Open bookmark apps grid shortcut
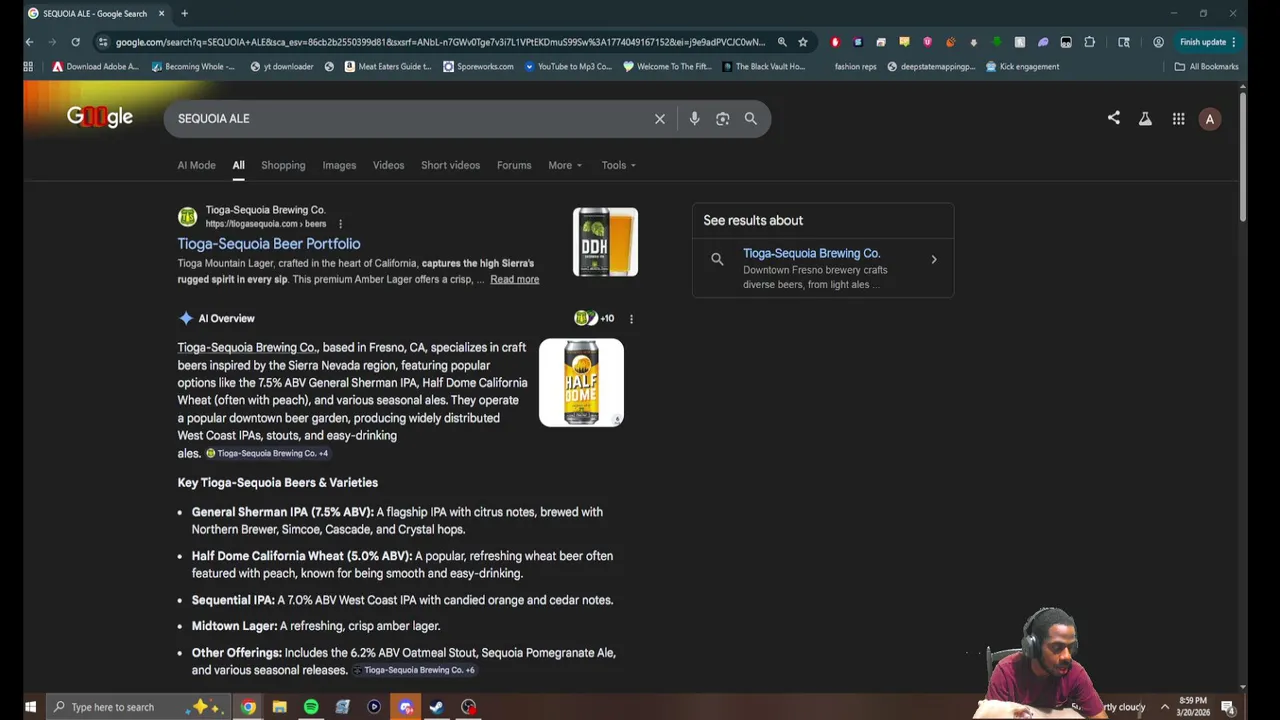 point(28,67)
